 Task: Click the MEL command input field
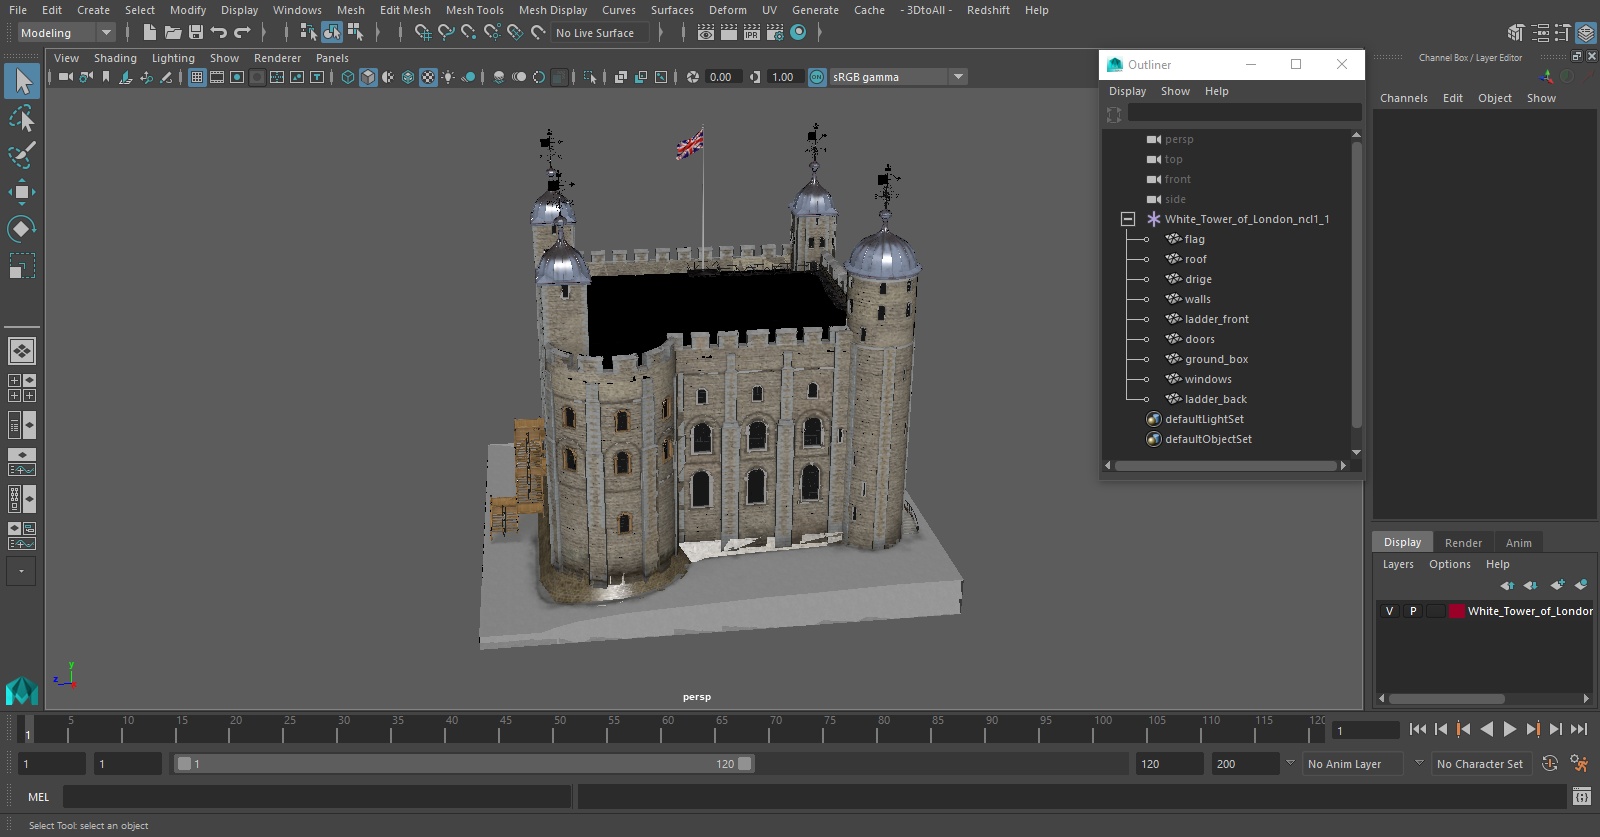click(x=316, y=797)
